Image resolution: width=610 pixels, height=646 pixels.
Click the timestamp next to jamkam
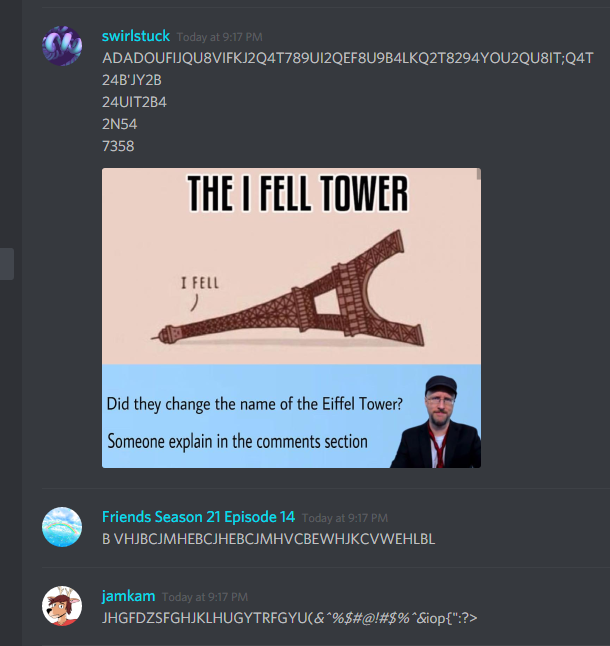coord(205,597)
